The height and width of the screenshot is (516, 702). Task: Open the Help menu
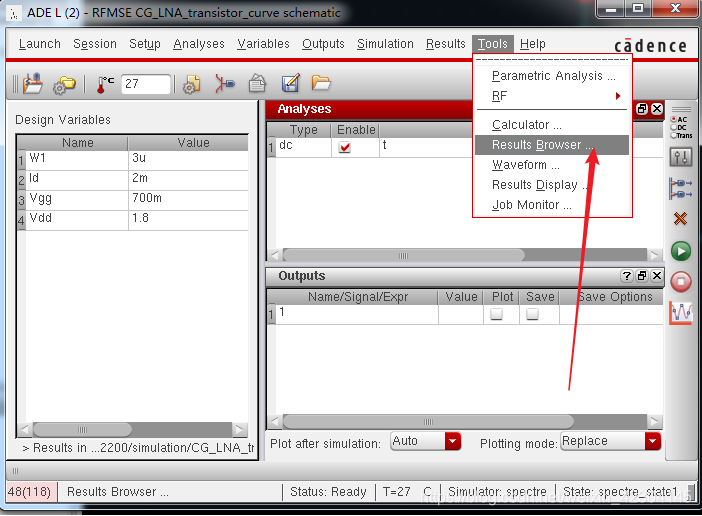[x=532, y=44]
